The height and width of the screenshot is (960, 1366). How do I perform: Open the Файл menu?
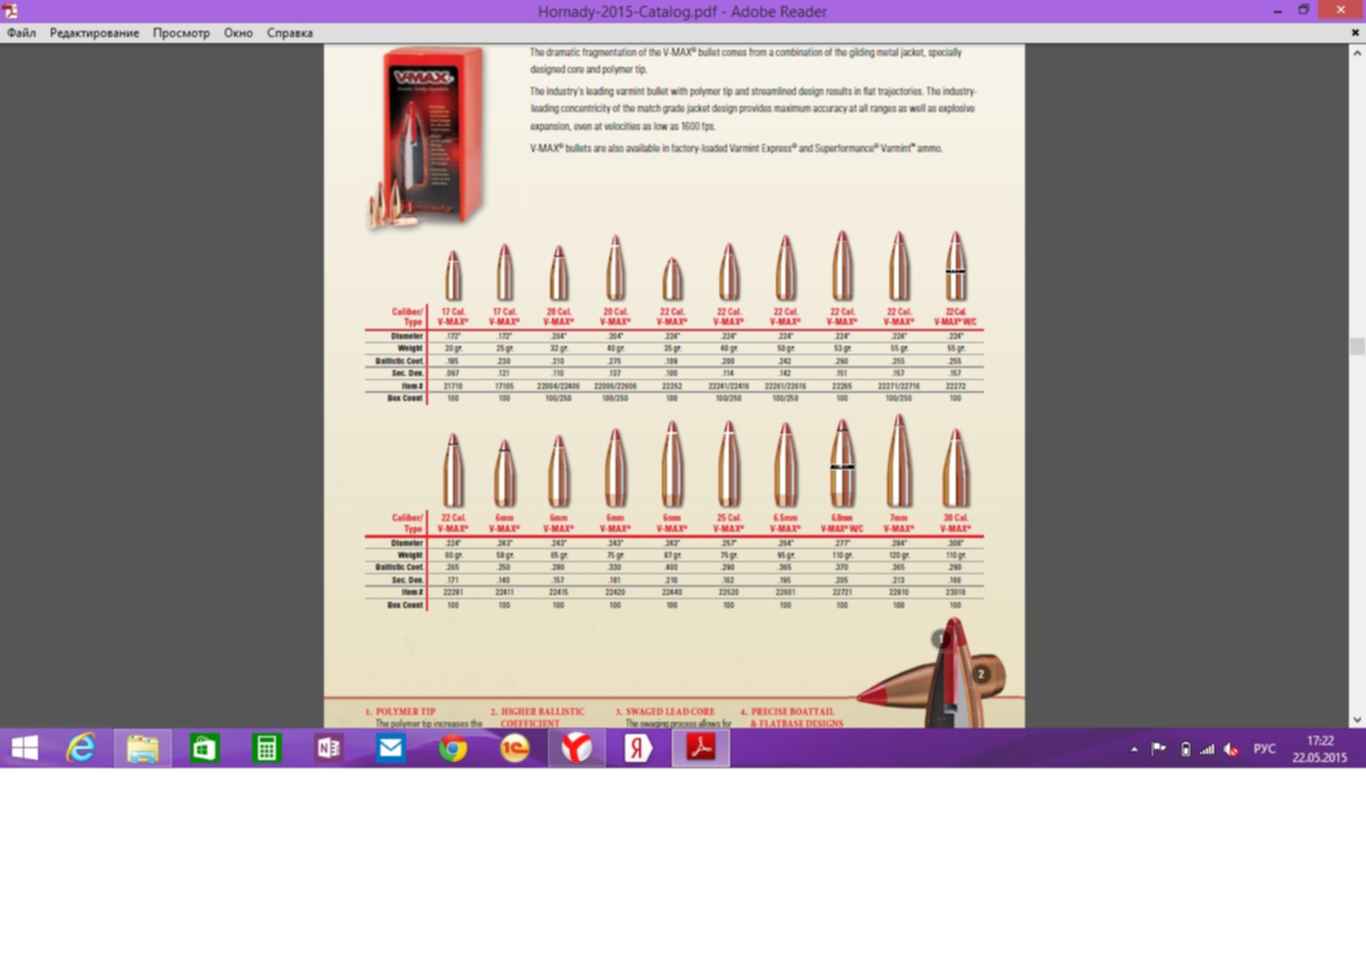click(x=21, y=33)
